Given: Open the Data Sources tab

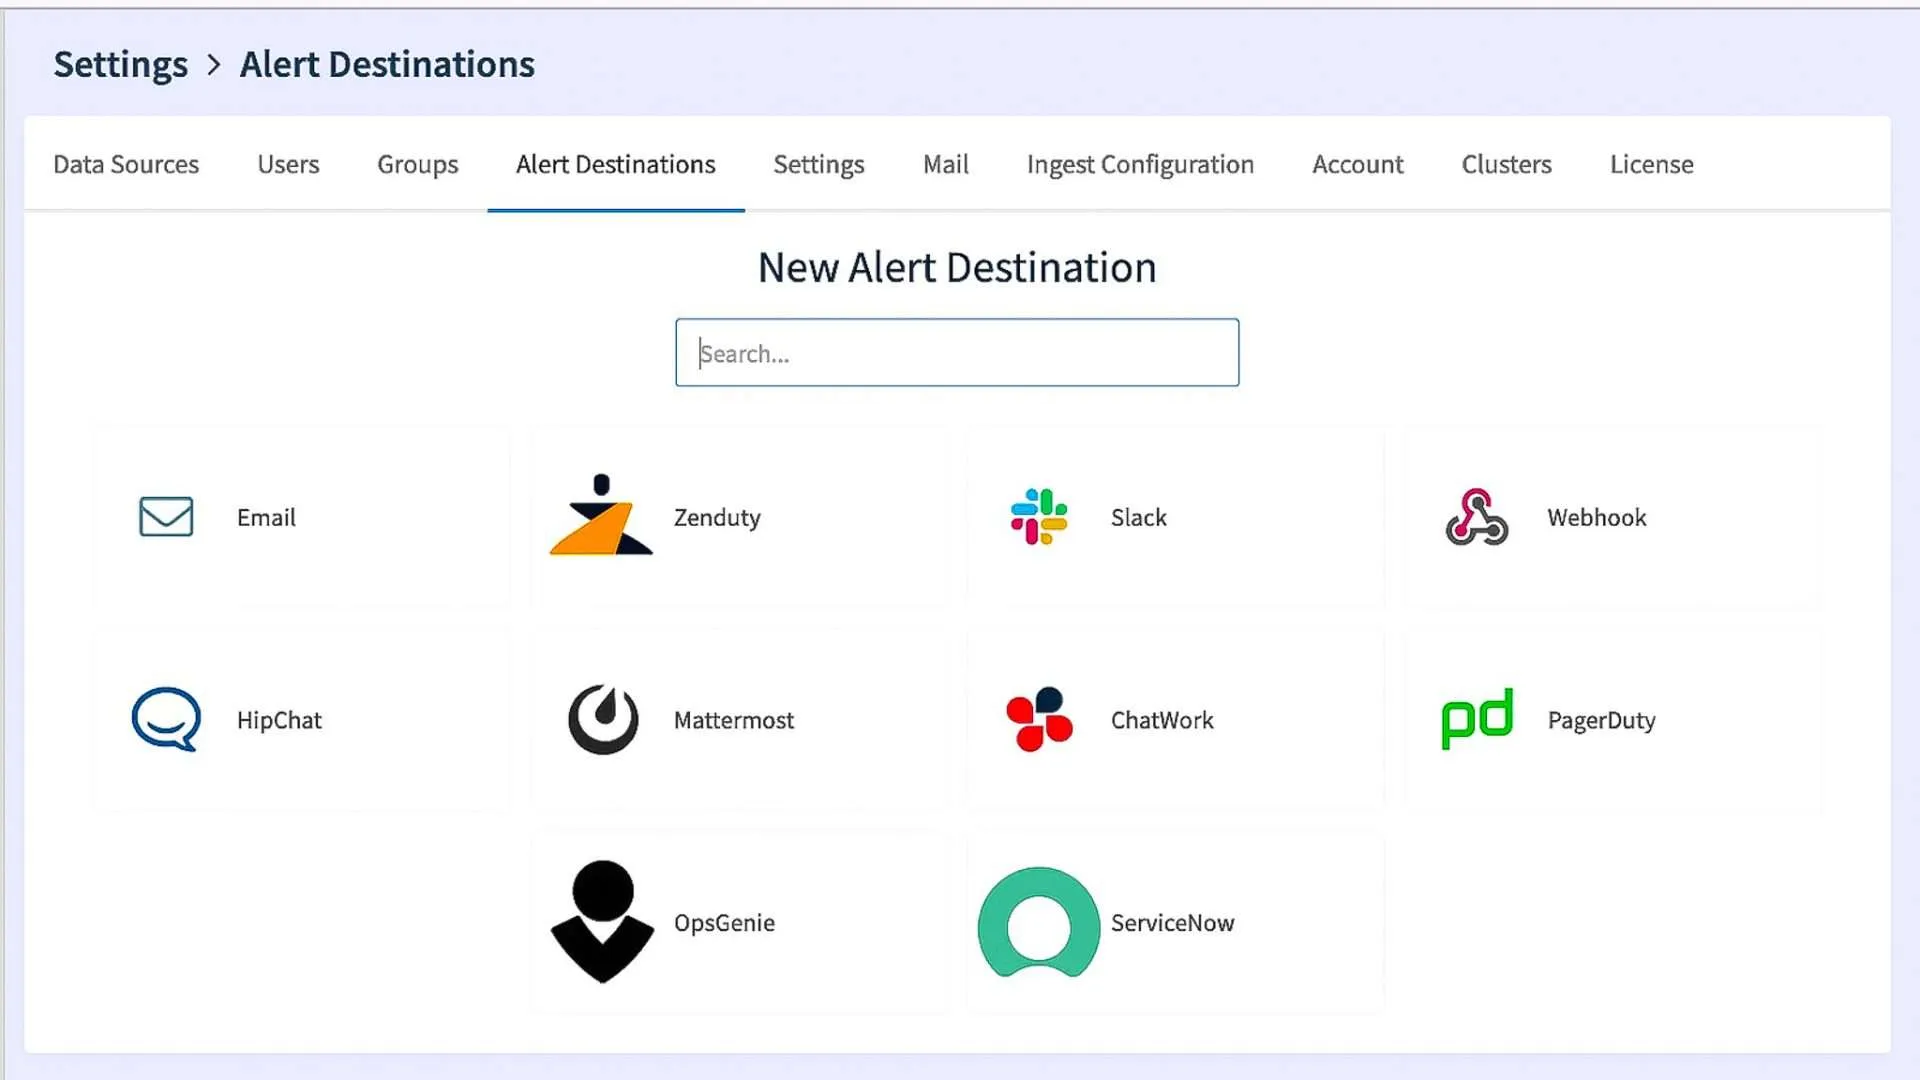Looking at the screenshot, I should pos(126,164).
